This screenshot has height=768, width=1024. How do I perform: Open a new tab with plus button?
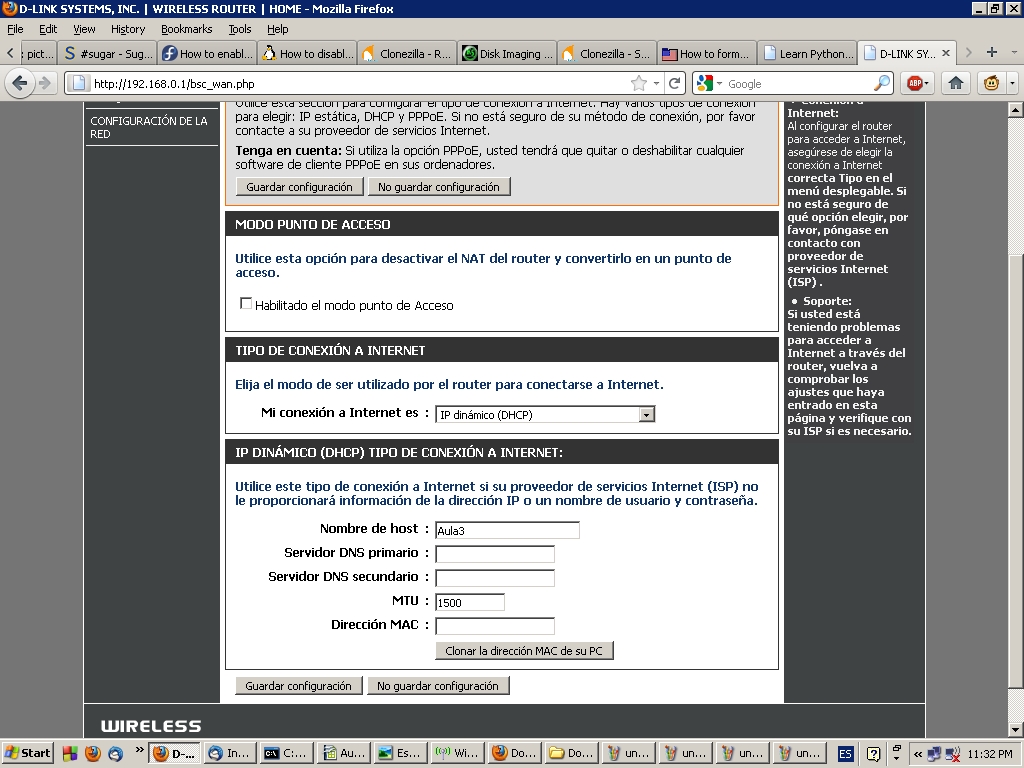pyautogui.click(x=992, y=52)
